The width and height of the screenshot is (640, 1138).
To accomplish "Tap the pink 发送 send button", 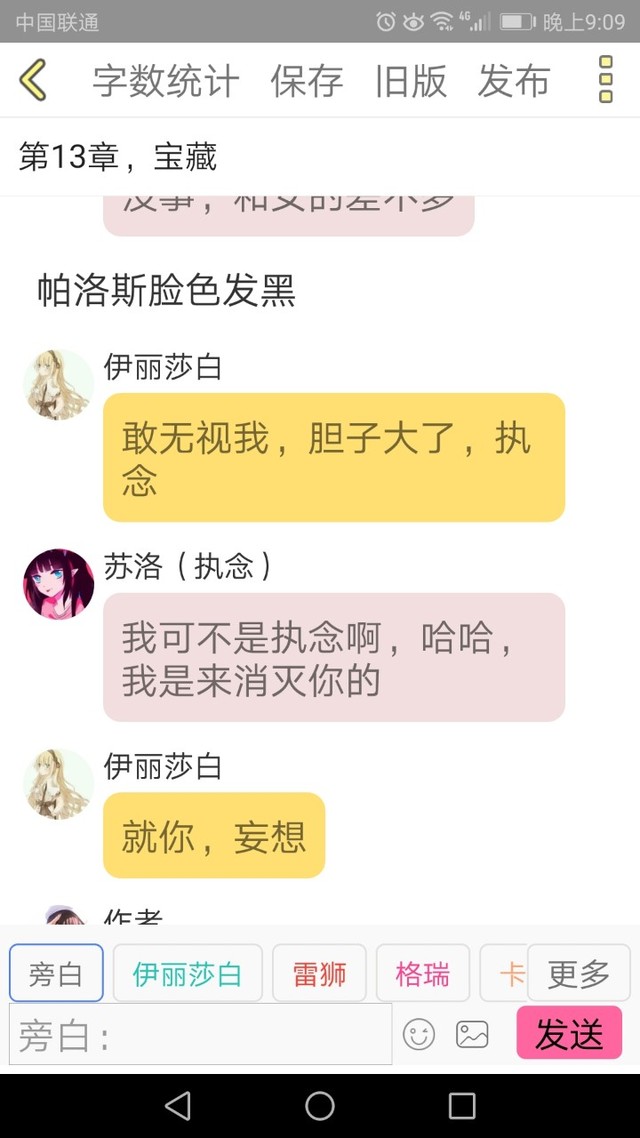I will click(569, 1033).
